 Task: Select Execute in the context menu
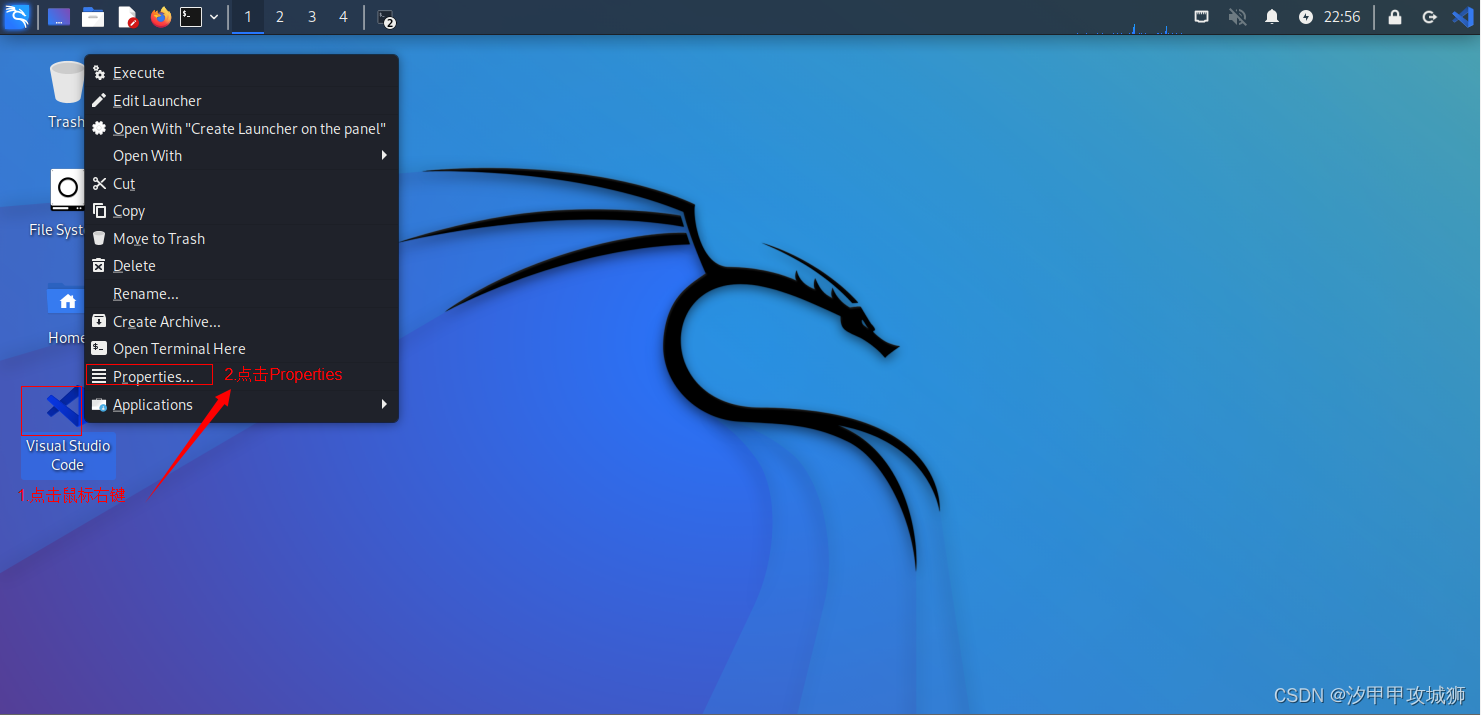tap(241, 73)
